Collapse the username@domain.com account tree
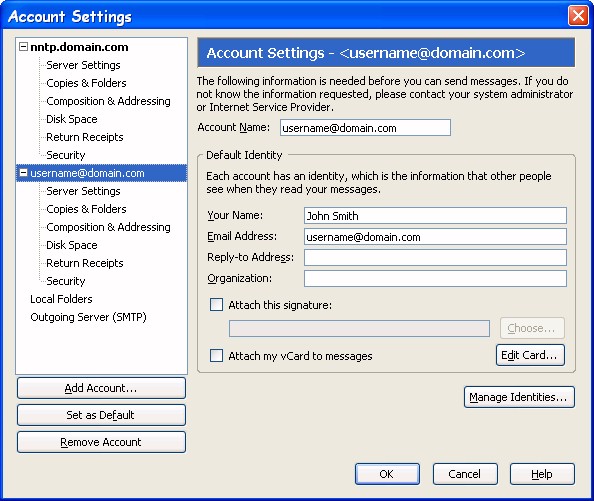594x501 pixels. pos(23,173)
